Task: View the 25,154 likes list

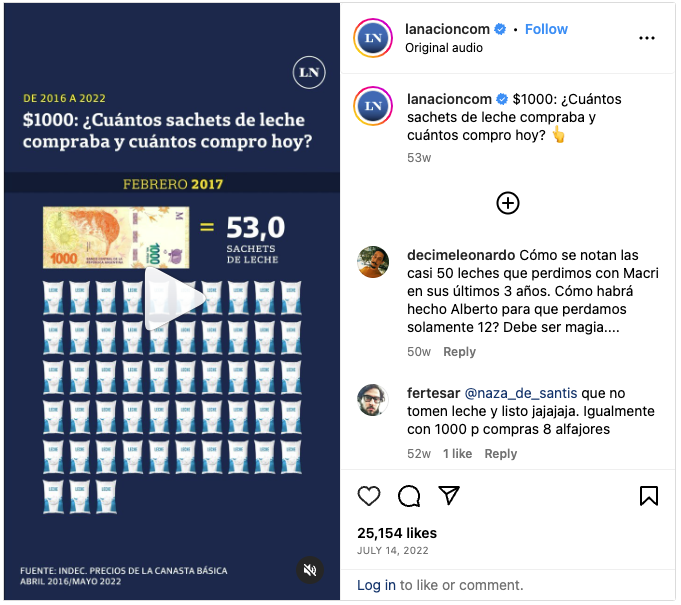Action: click(x=397, y=533)
